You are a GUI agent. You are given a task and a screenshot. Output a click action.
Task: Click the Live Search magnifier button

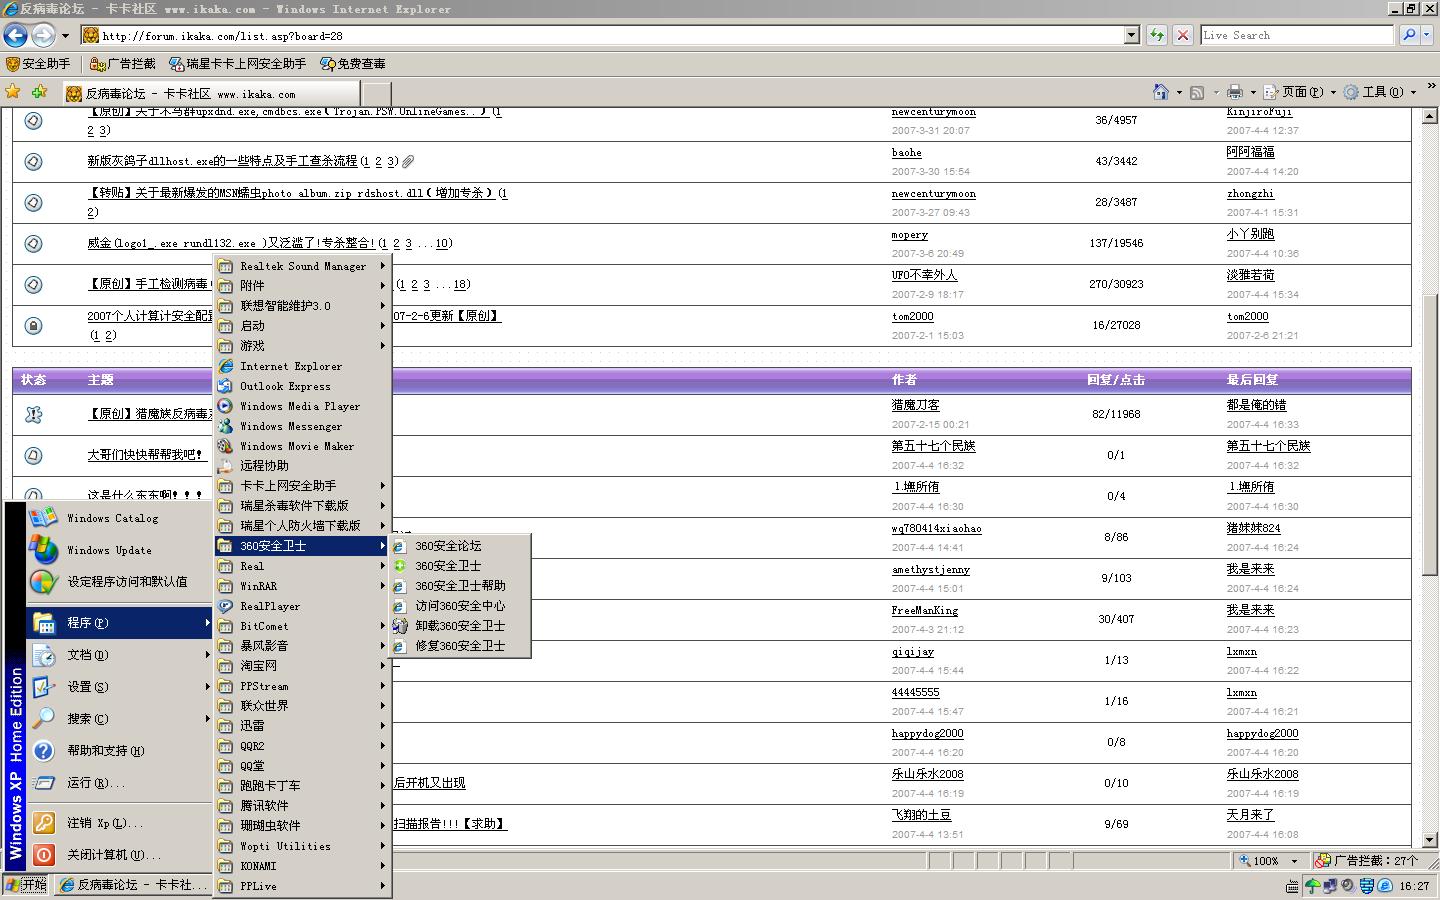coord(1410,35)
